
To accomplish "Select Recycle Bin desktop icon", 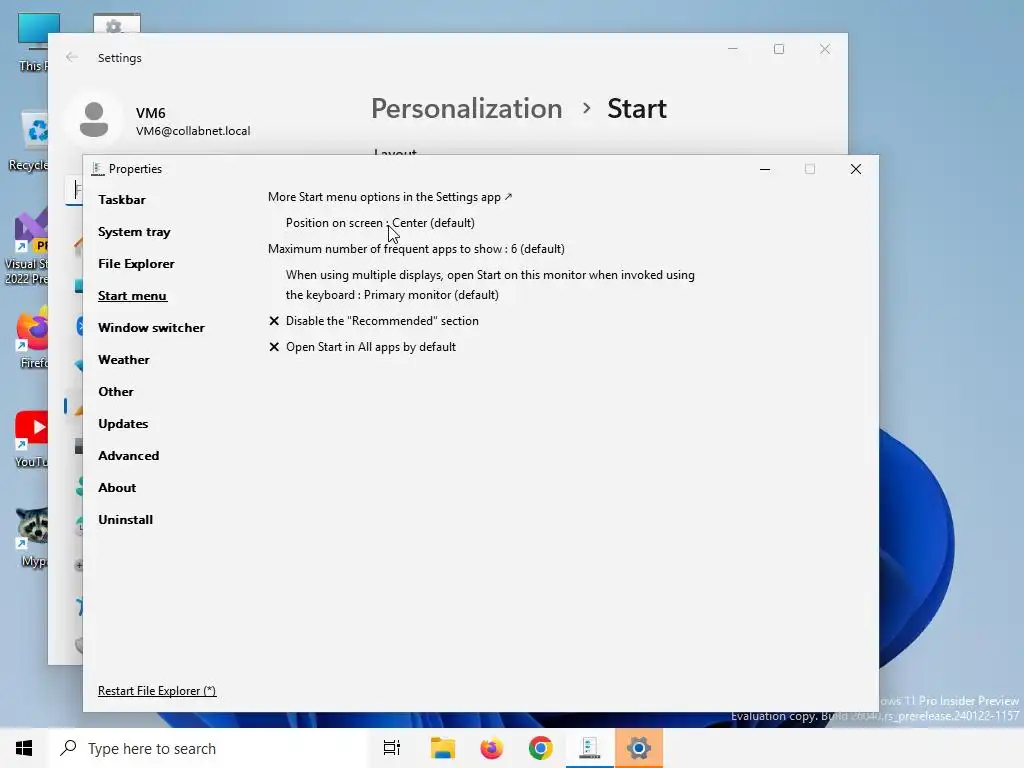I will pos(29,141).
